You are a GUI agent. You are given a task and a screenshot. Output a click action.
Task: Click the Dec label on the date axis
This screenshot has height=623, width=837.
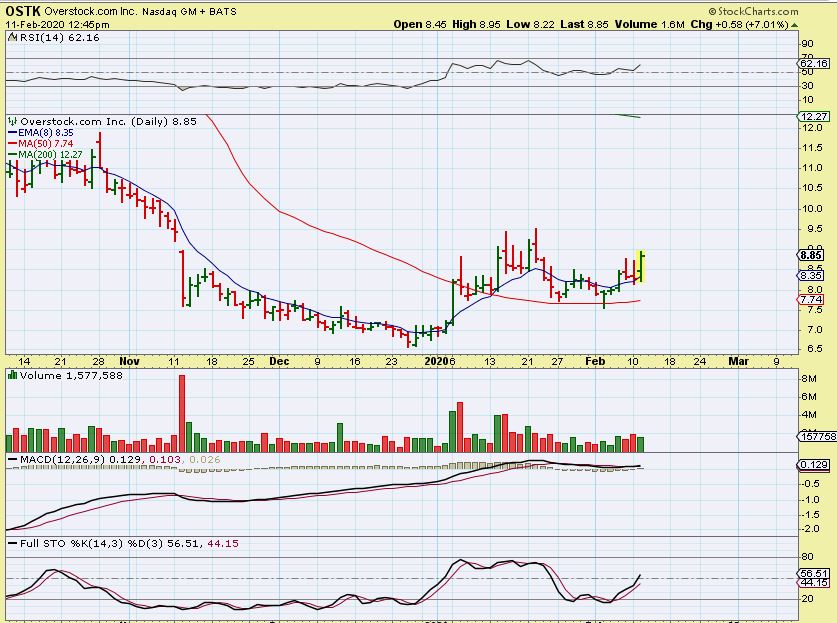tap(279, 361)
